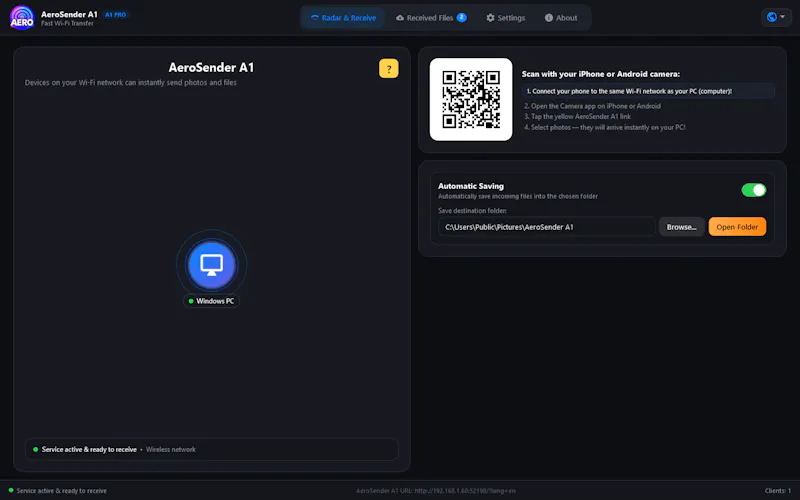Click the QR code image
Screen dimensions: 800x500
pyautogui.click(x=470, y=99)
